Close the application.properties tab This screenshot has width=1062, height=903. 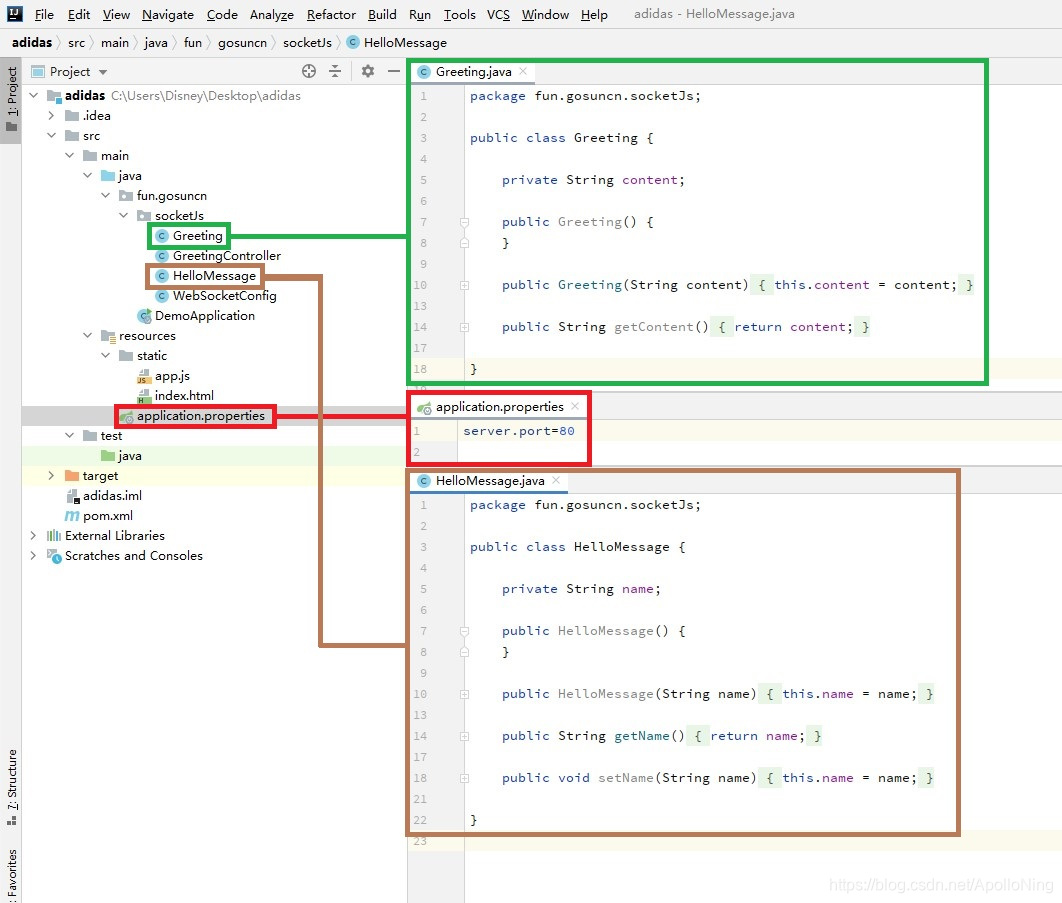click(x=575, y=406)
